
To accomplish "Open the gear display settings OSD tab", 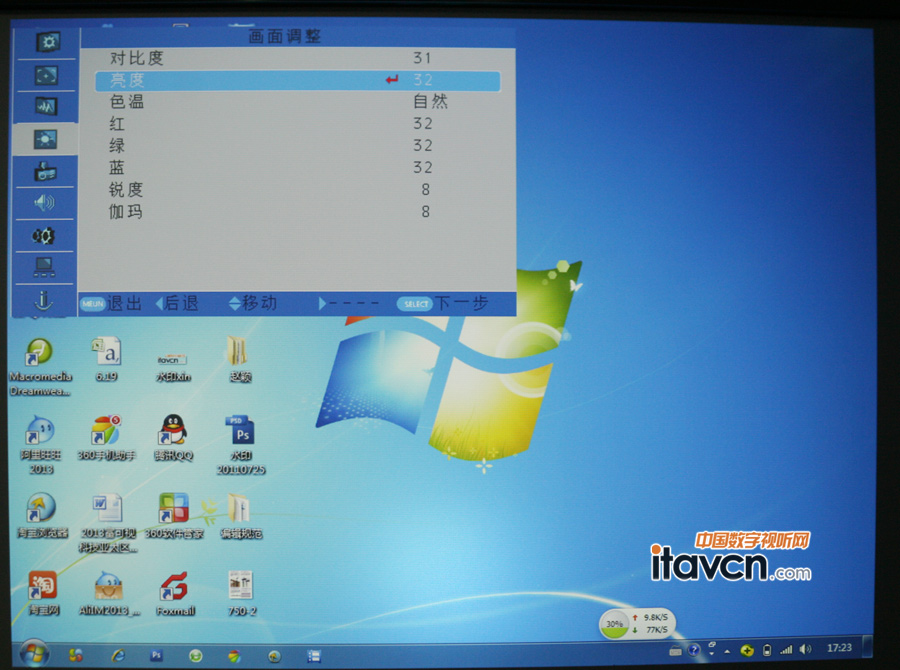I will [x=48, y=42].
